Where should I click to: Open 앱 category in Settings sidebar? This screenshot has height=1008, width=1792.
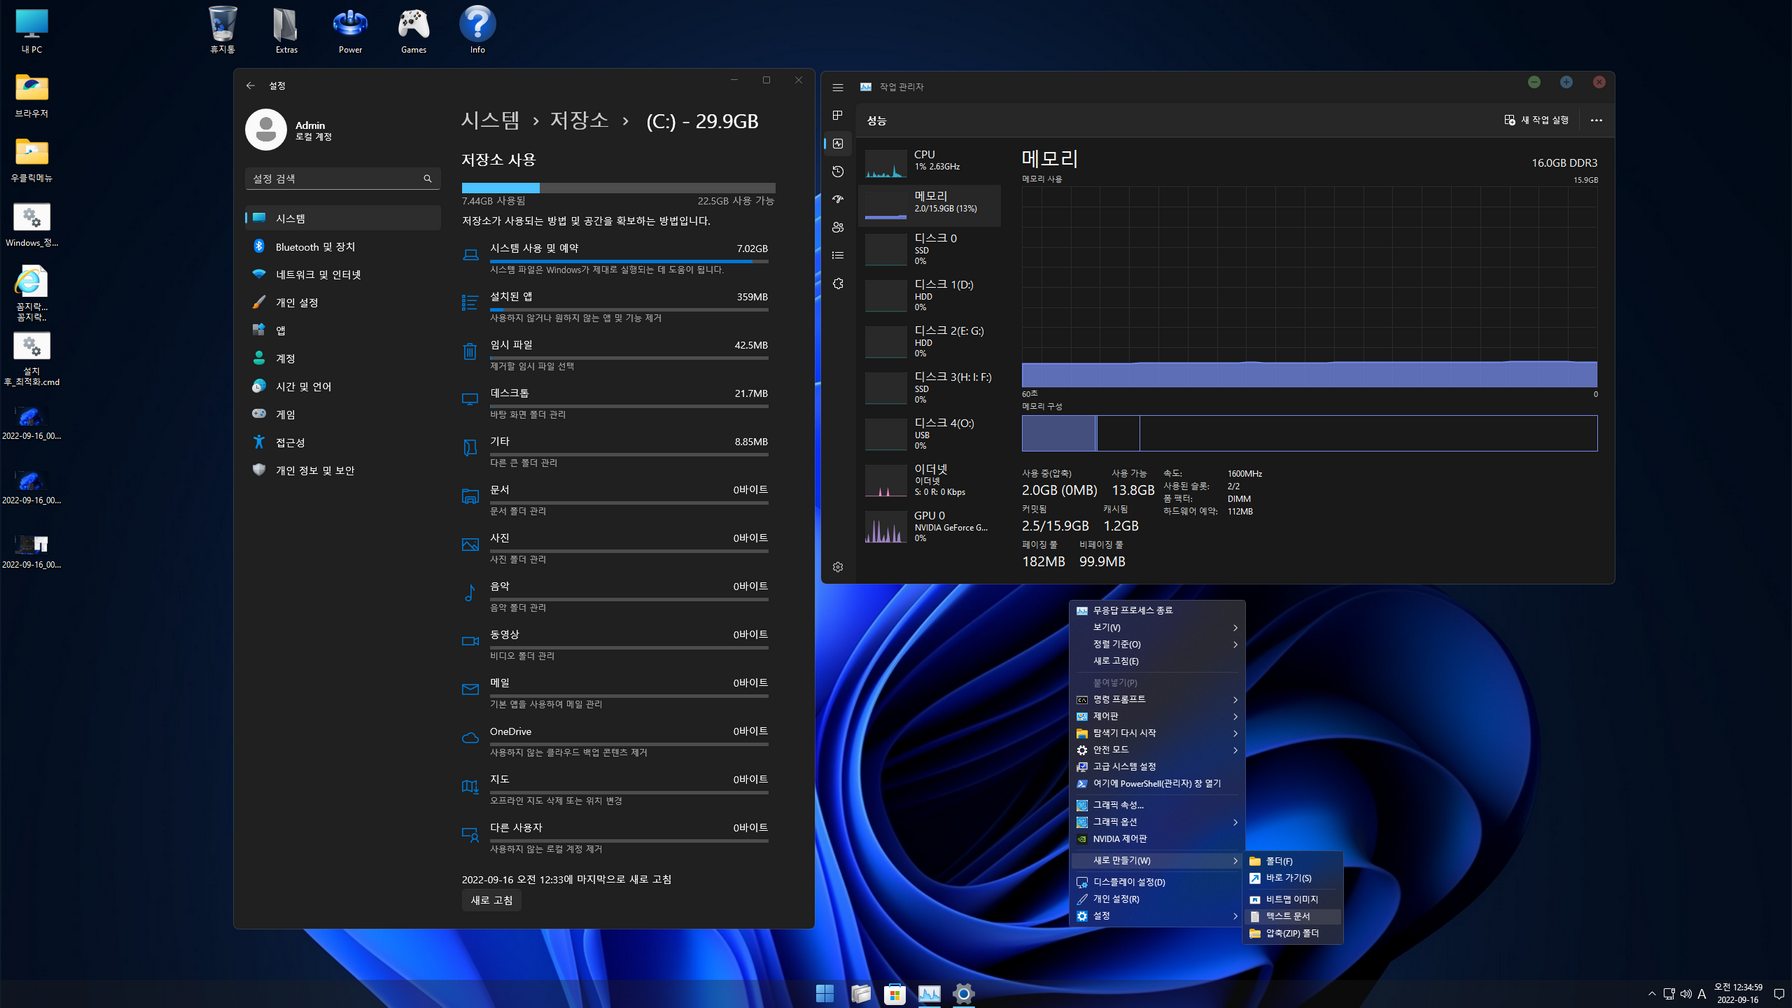pos(342,330)
